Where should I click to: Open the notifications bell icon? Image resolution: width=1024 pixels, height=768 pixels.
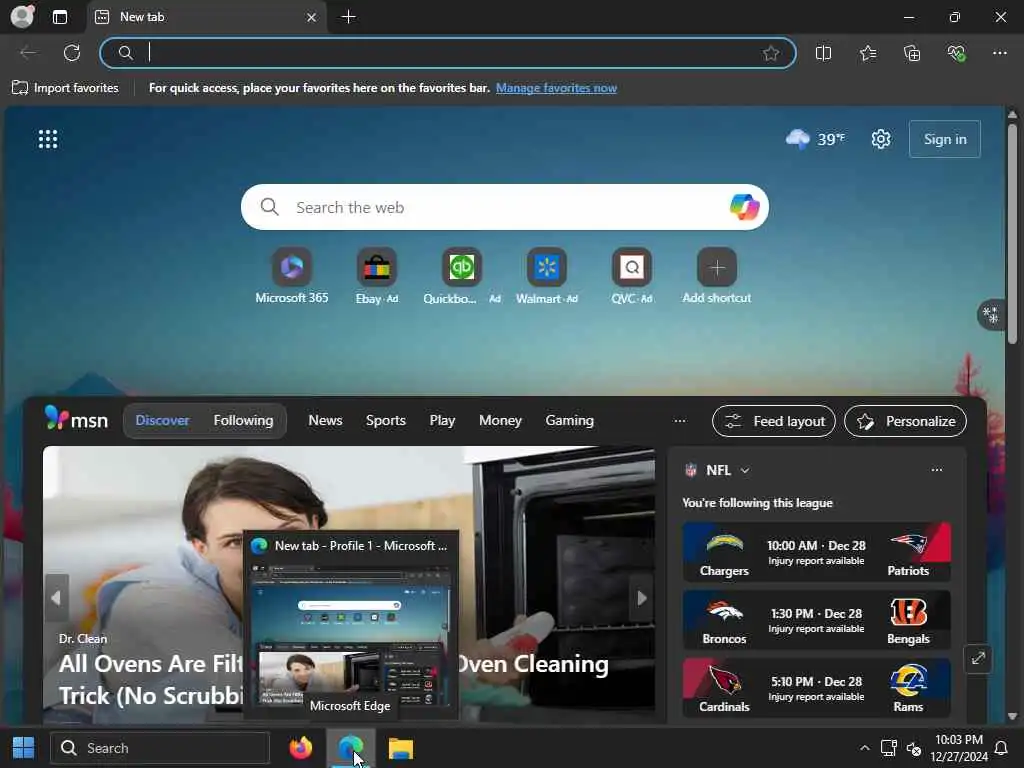click(x=1000, y=748)
